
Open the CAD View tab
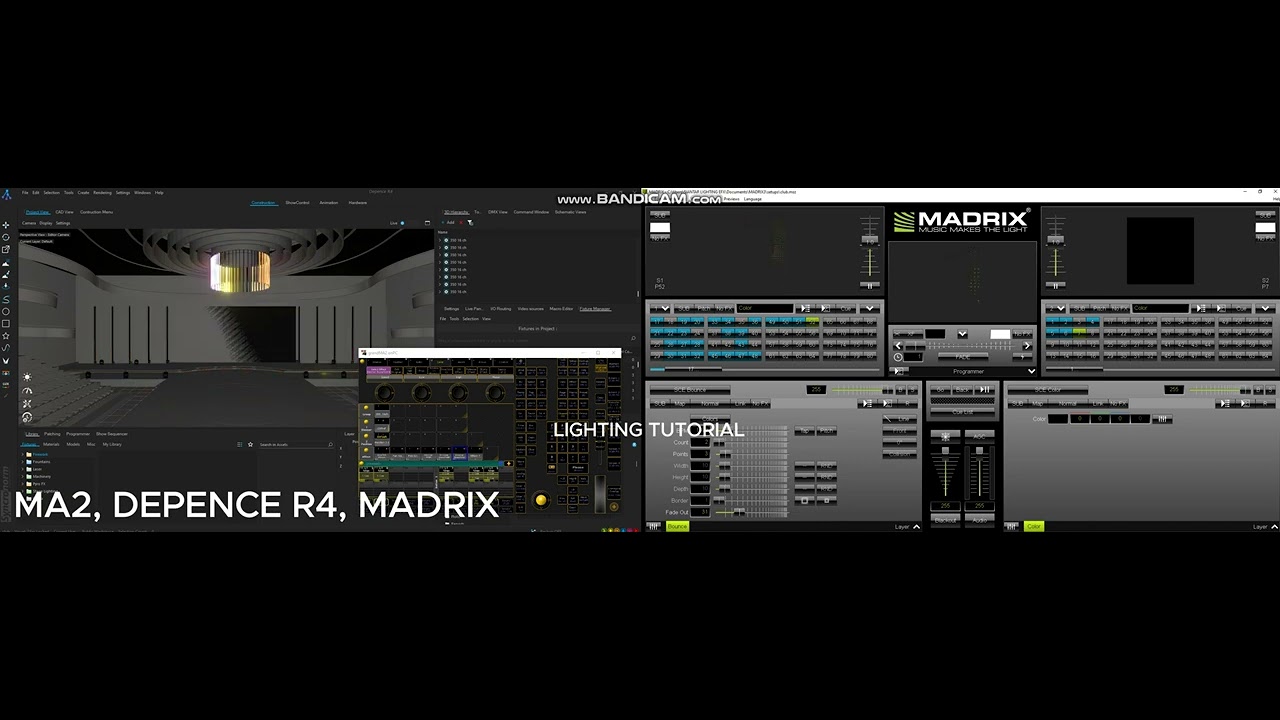point(64,212)
